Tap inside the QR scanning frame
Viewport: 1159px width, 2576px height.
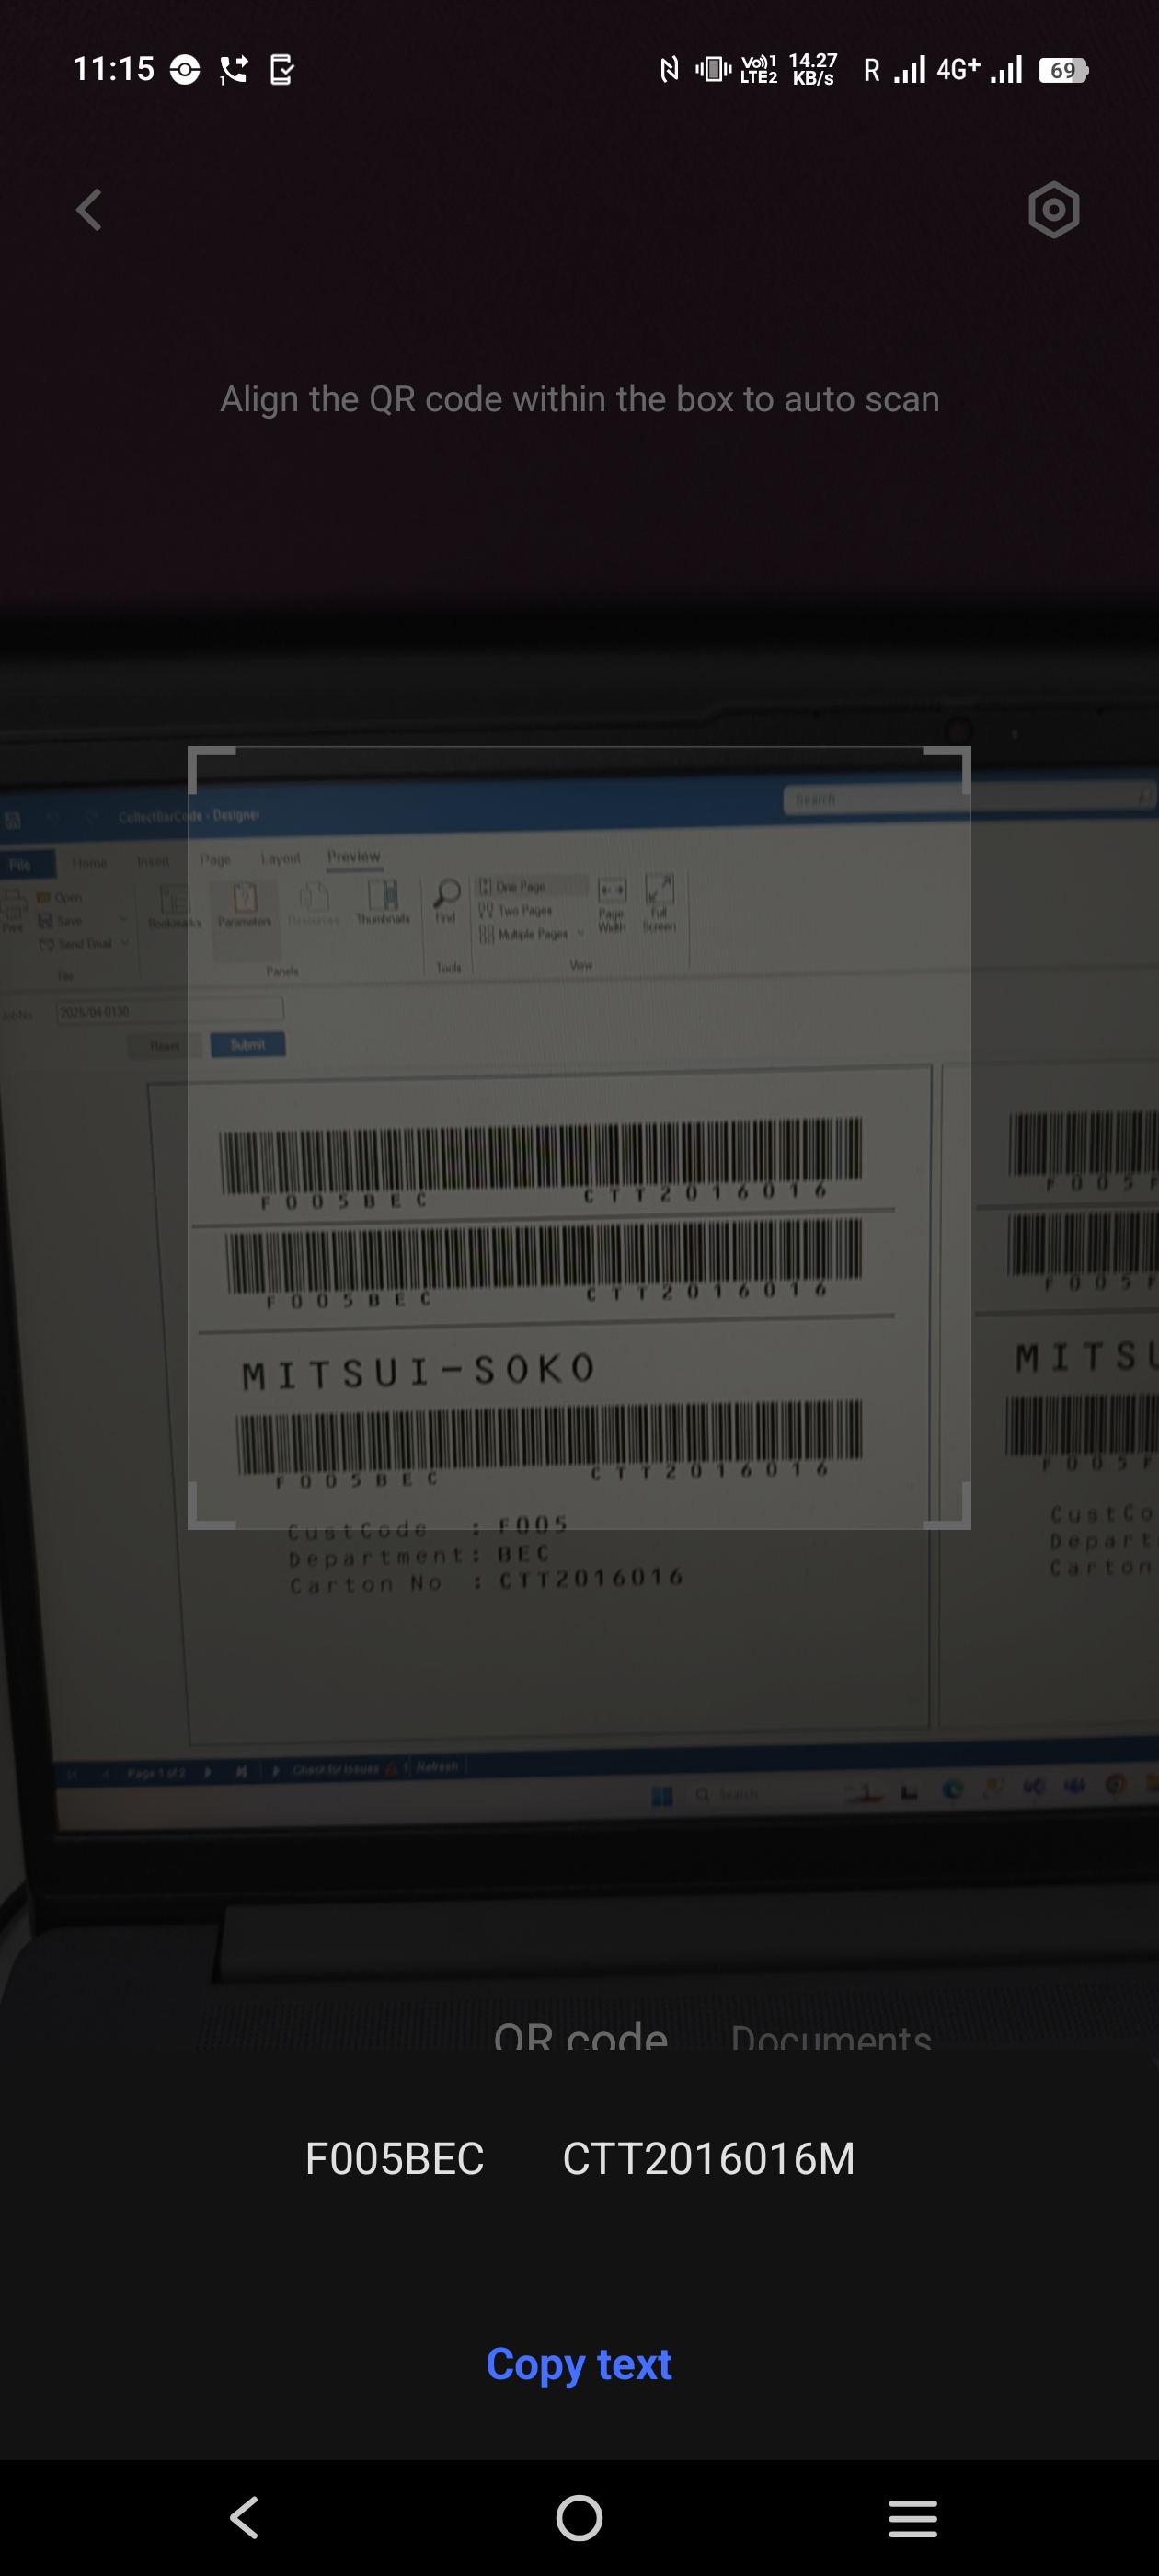pyautogui.click(x=579, y=1137)
